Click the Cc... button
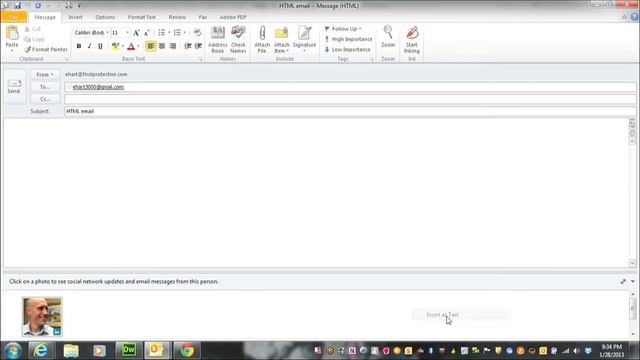This screenshot has width=640, height=360. click(x=45, y=99)
